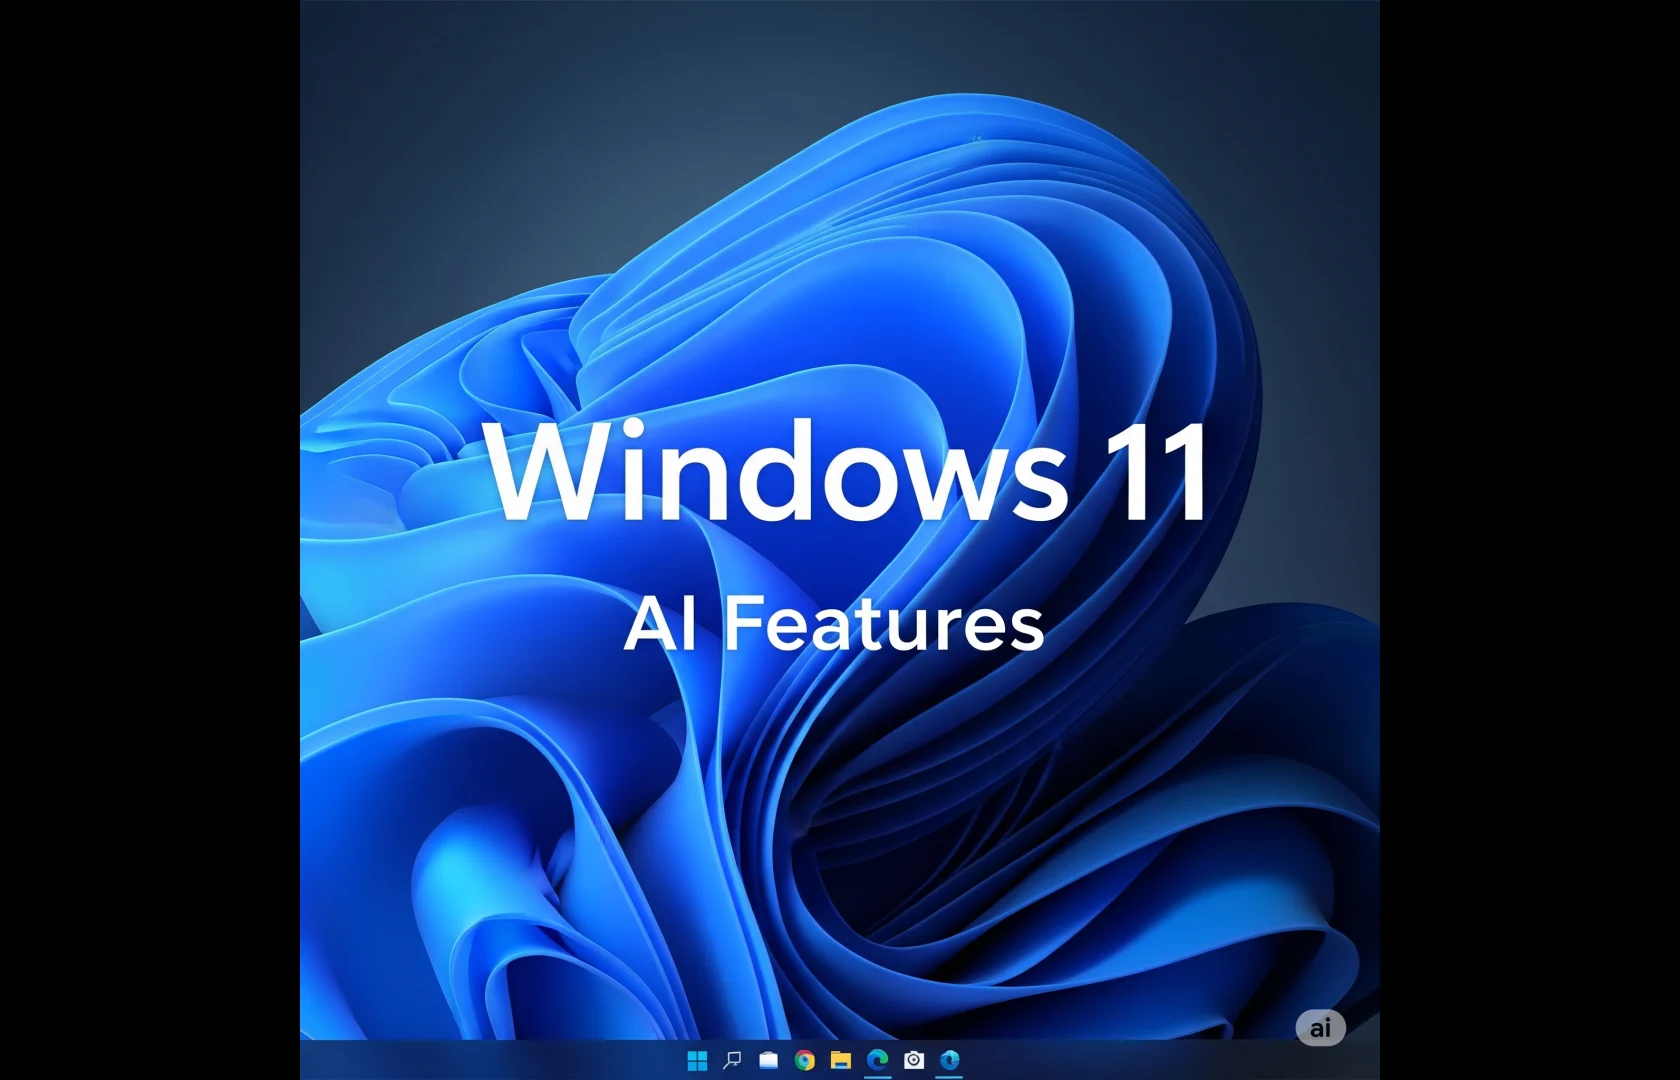This screenshot has height=1080, width=1680.
Task: Launch the Camera app from taskbar
Action: (914, 1060)
